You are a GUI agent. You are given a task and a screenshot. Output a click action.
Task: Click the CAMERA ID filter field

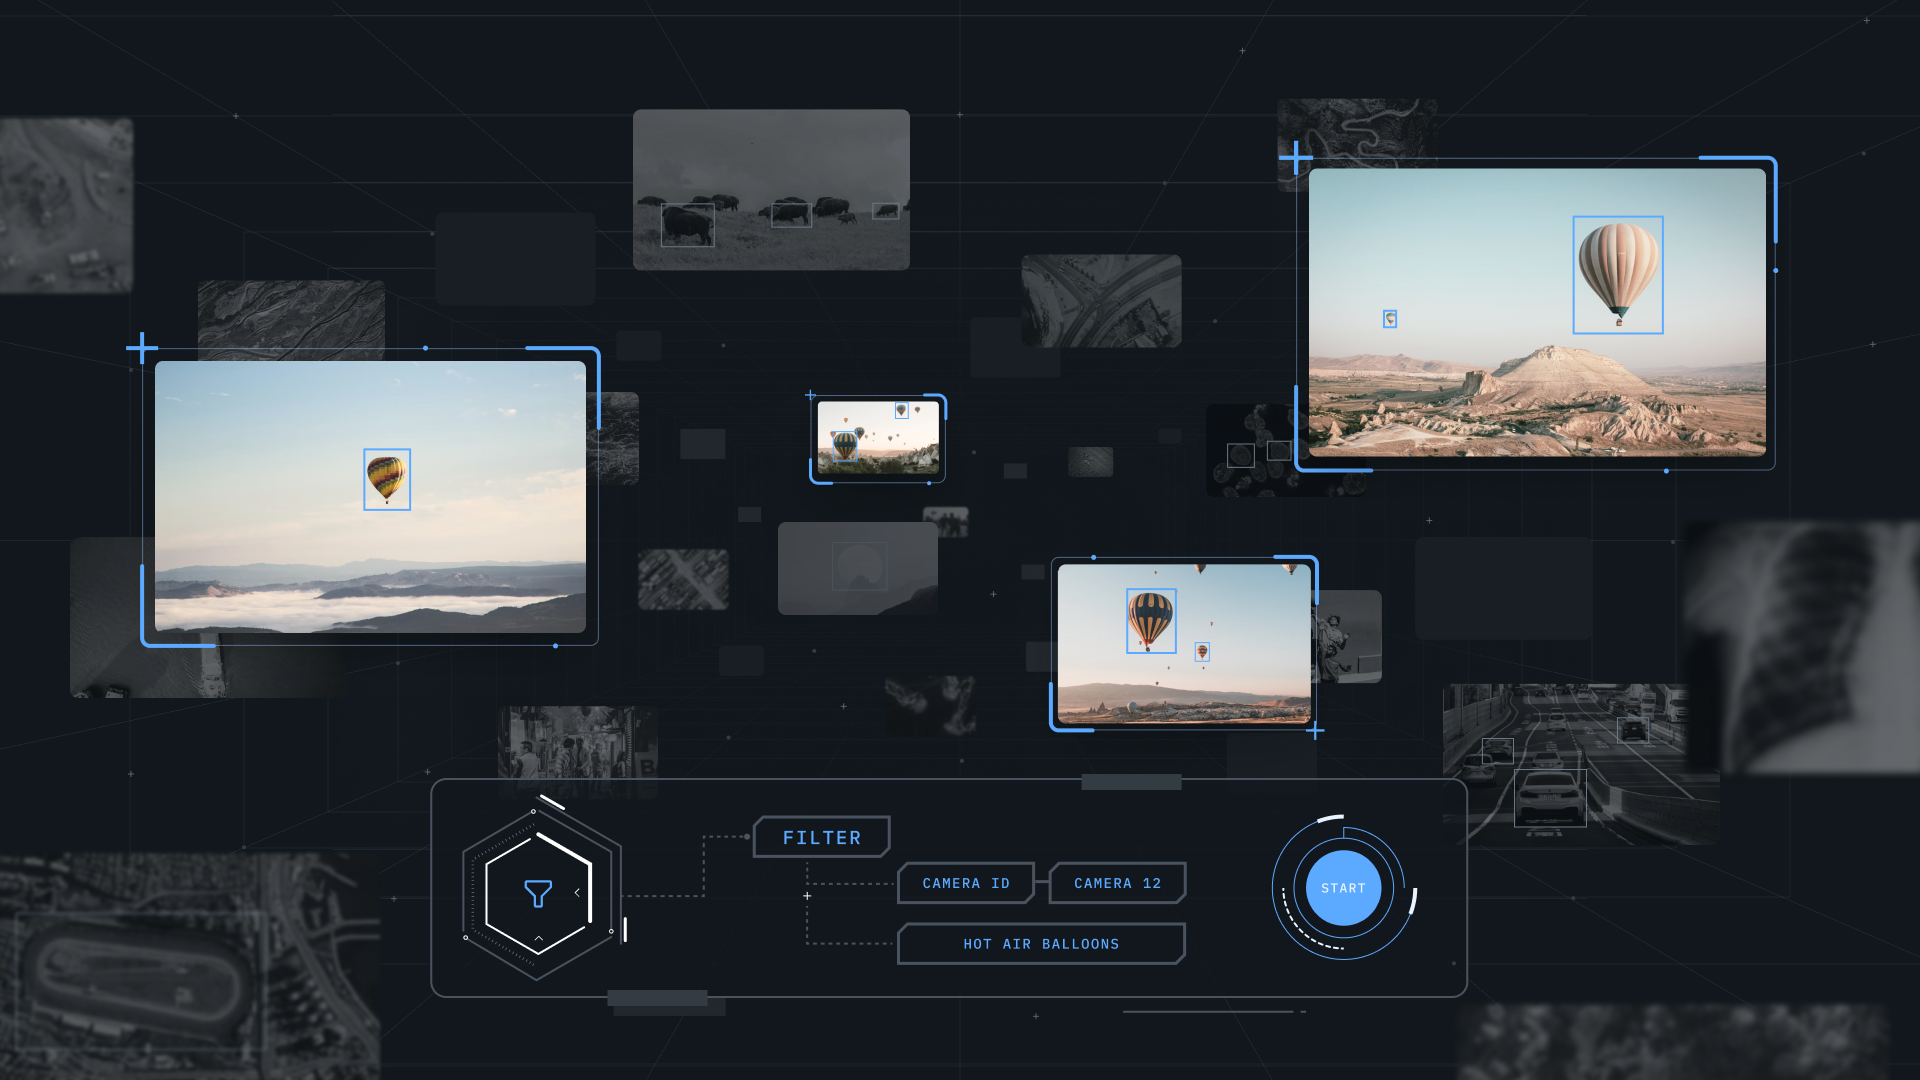(x=966, y=883)
